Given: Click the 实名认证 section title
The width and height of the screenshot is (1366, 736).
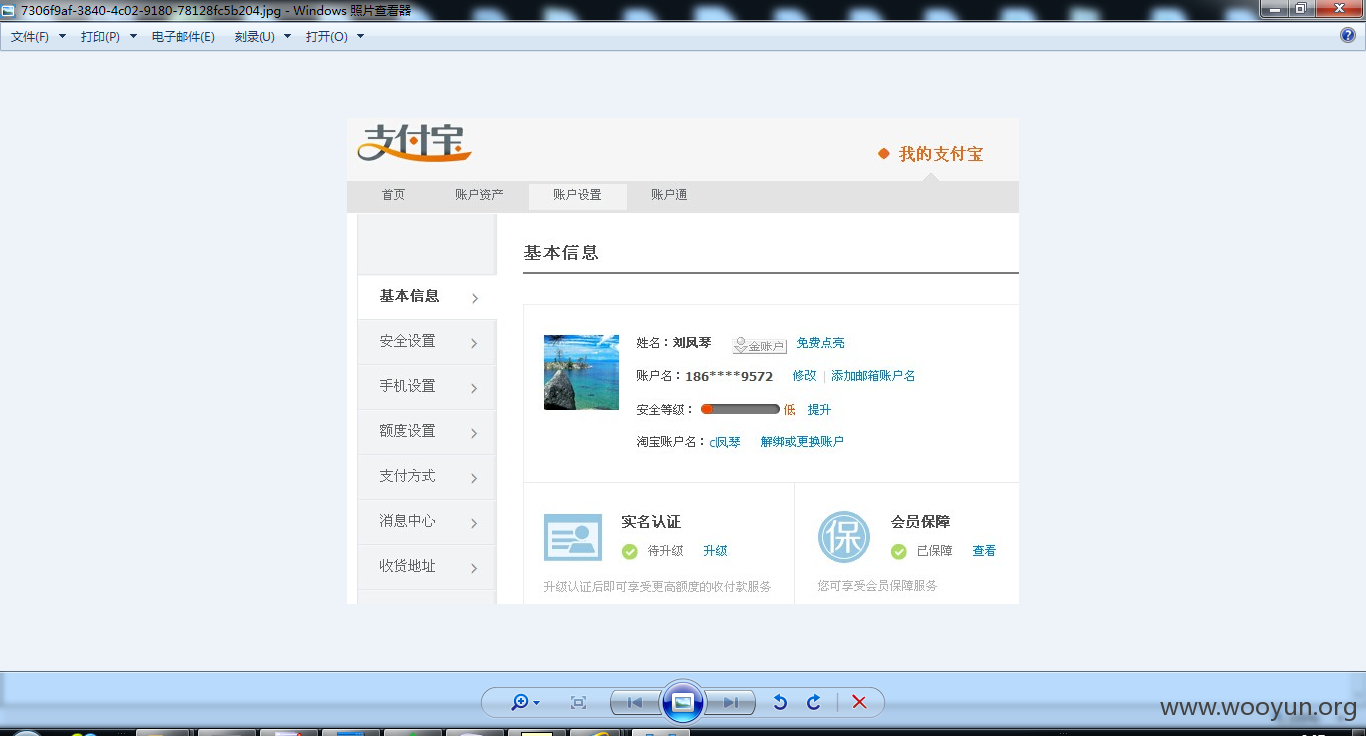Looking at the screenshot, I should point(651,522).
